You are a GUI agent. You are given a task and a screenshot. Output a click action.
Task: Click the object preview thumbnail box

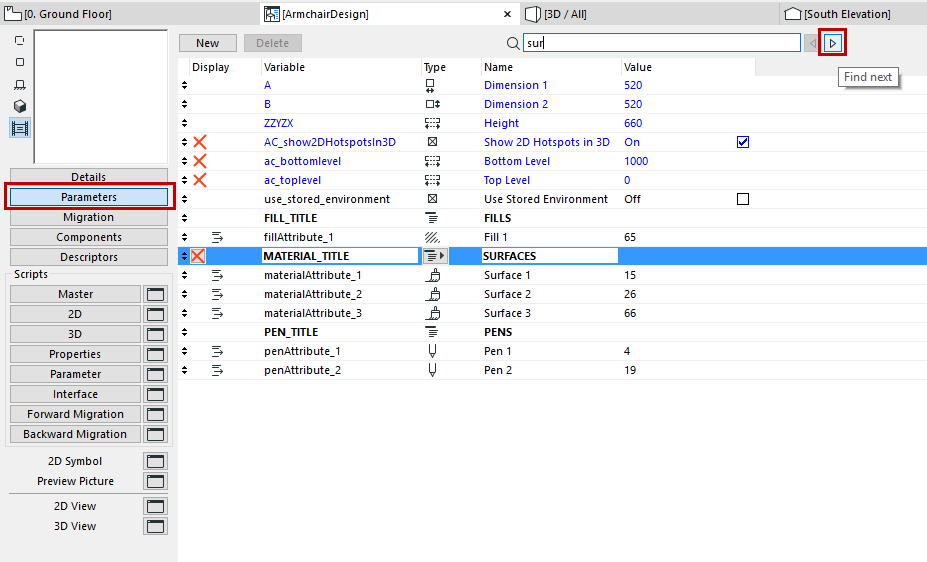click(x=101, y=97)
